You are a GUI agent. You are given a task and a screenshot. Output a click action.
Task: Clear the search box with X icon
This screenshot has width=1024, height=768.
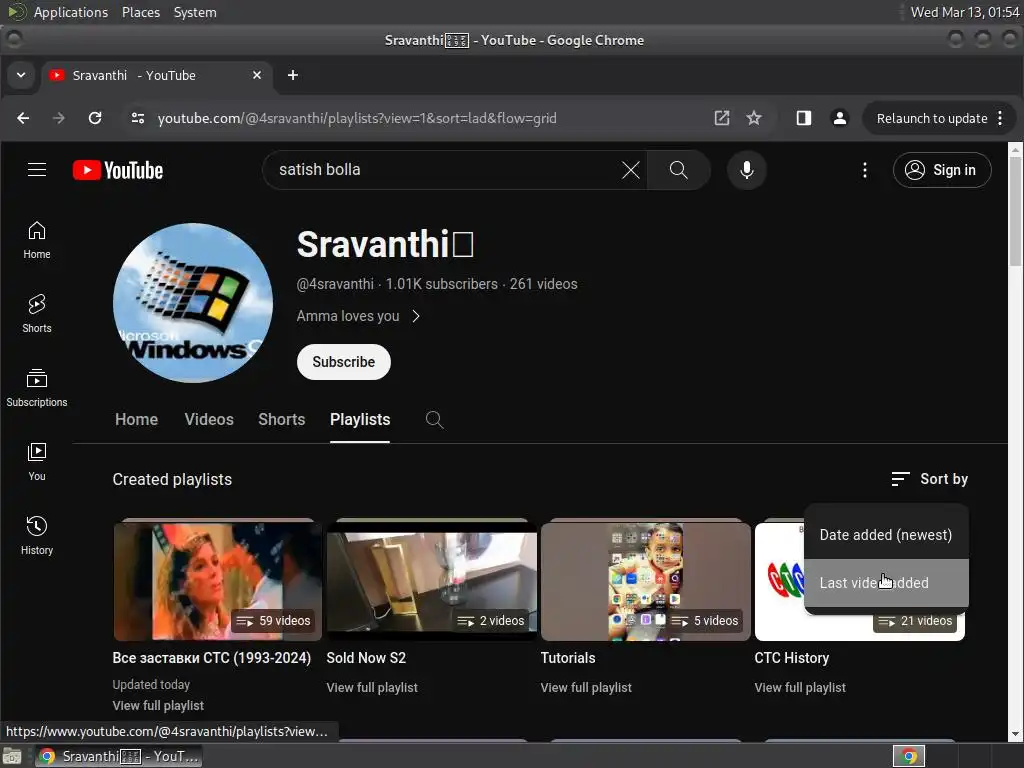click(x=630, y=170)
